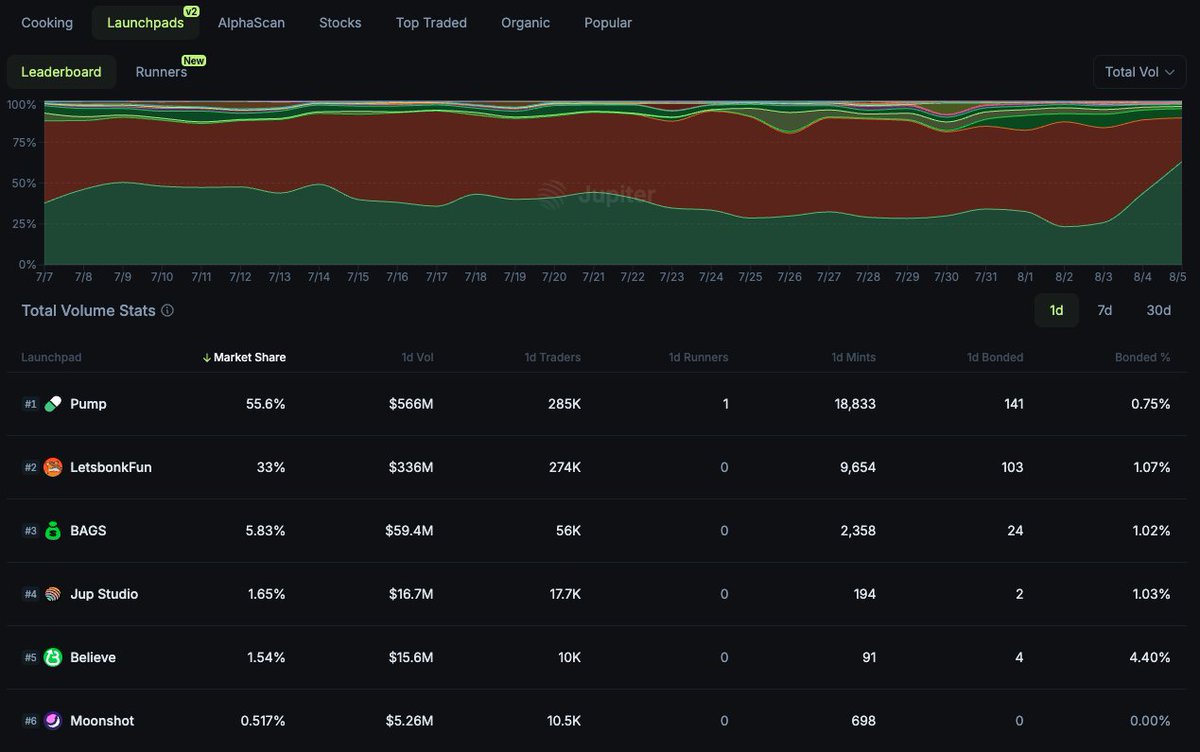The image size is (1200, 752).
Task: Click Moonshot's $5.26M volume value
Action: (407, 721)
